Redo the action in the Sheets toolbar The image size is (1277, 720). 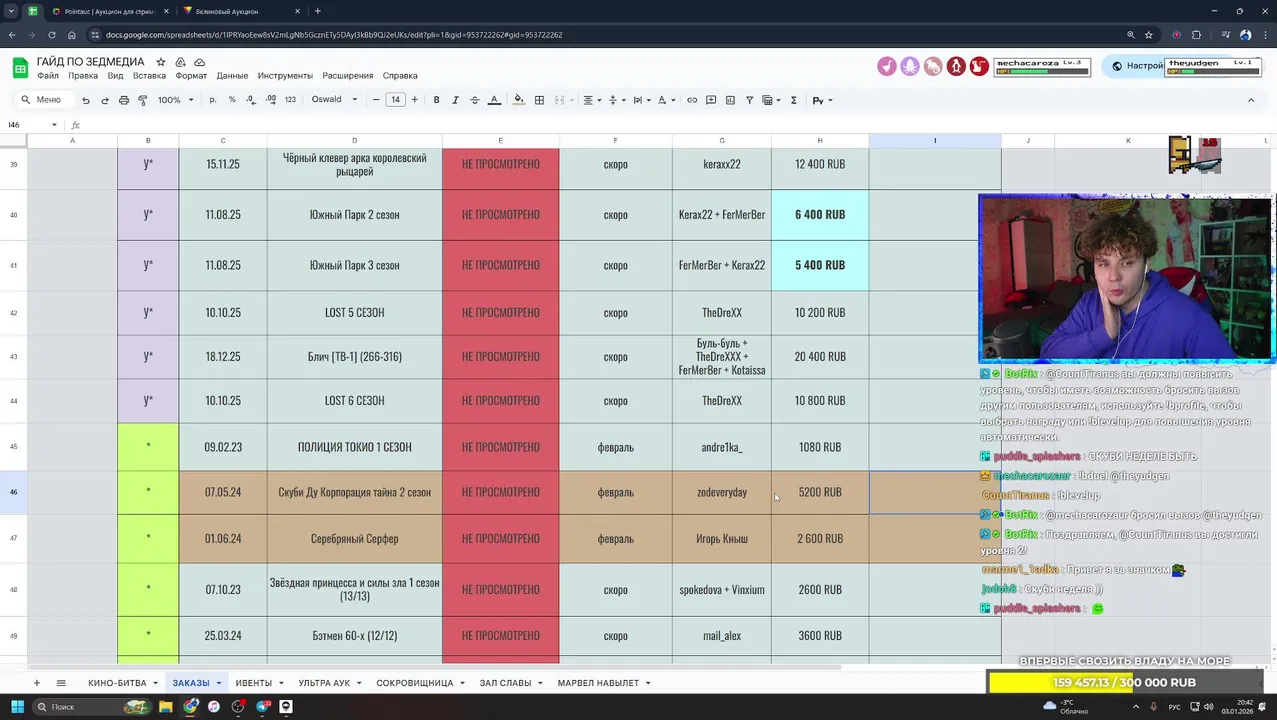(x=104, y=100)
